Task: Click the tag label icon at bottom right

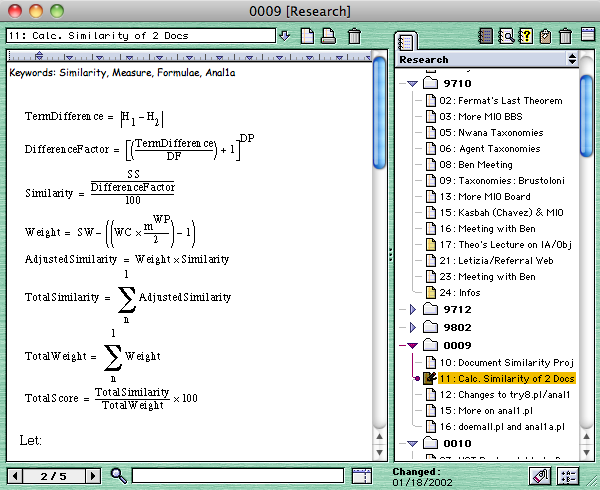Action: click(x=540, y=476)
